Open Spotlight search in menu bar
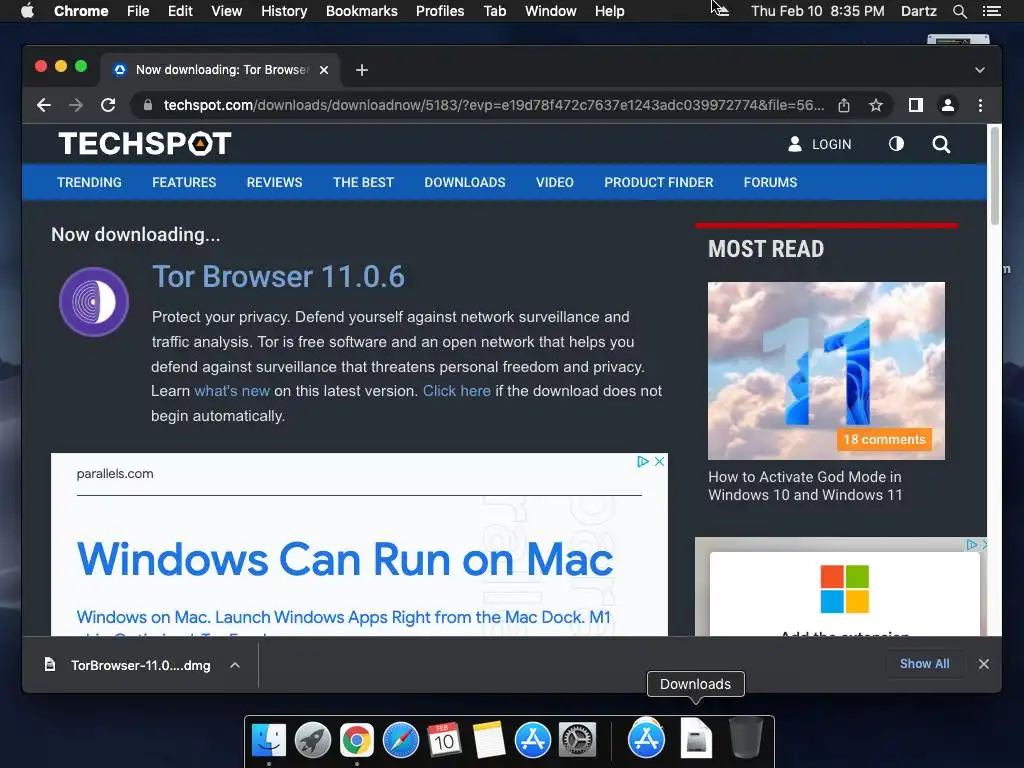This screenshot has height=768, width=1024. click(x=959, y=11)
